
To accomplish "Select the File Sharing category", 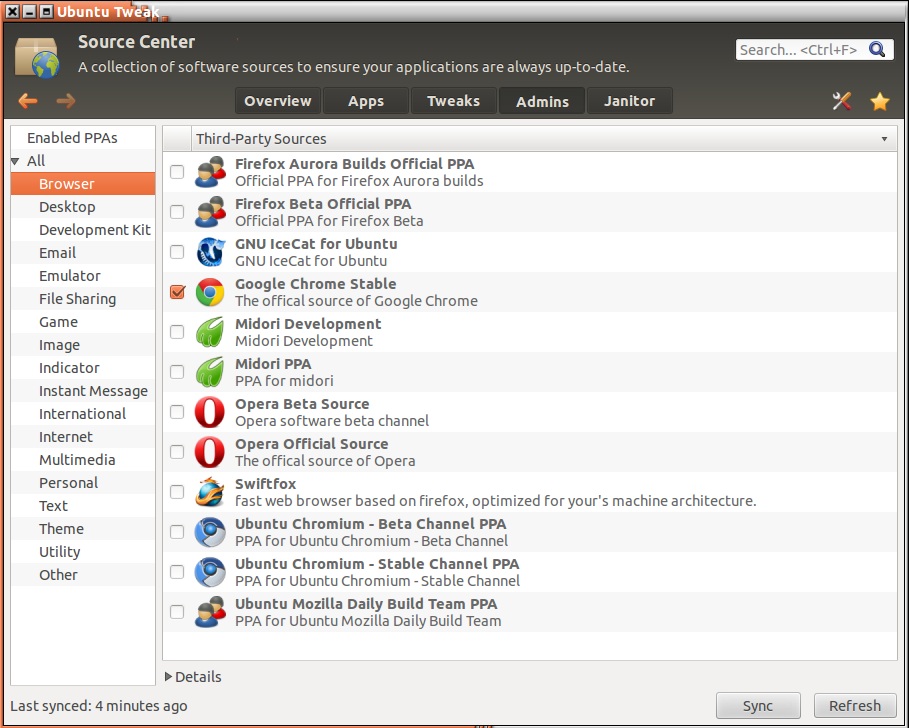I will [x=83, y=299].
